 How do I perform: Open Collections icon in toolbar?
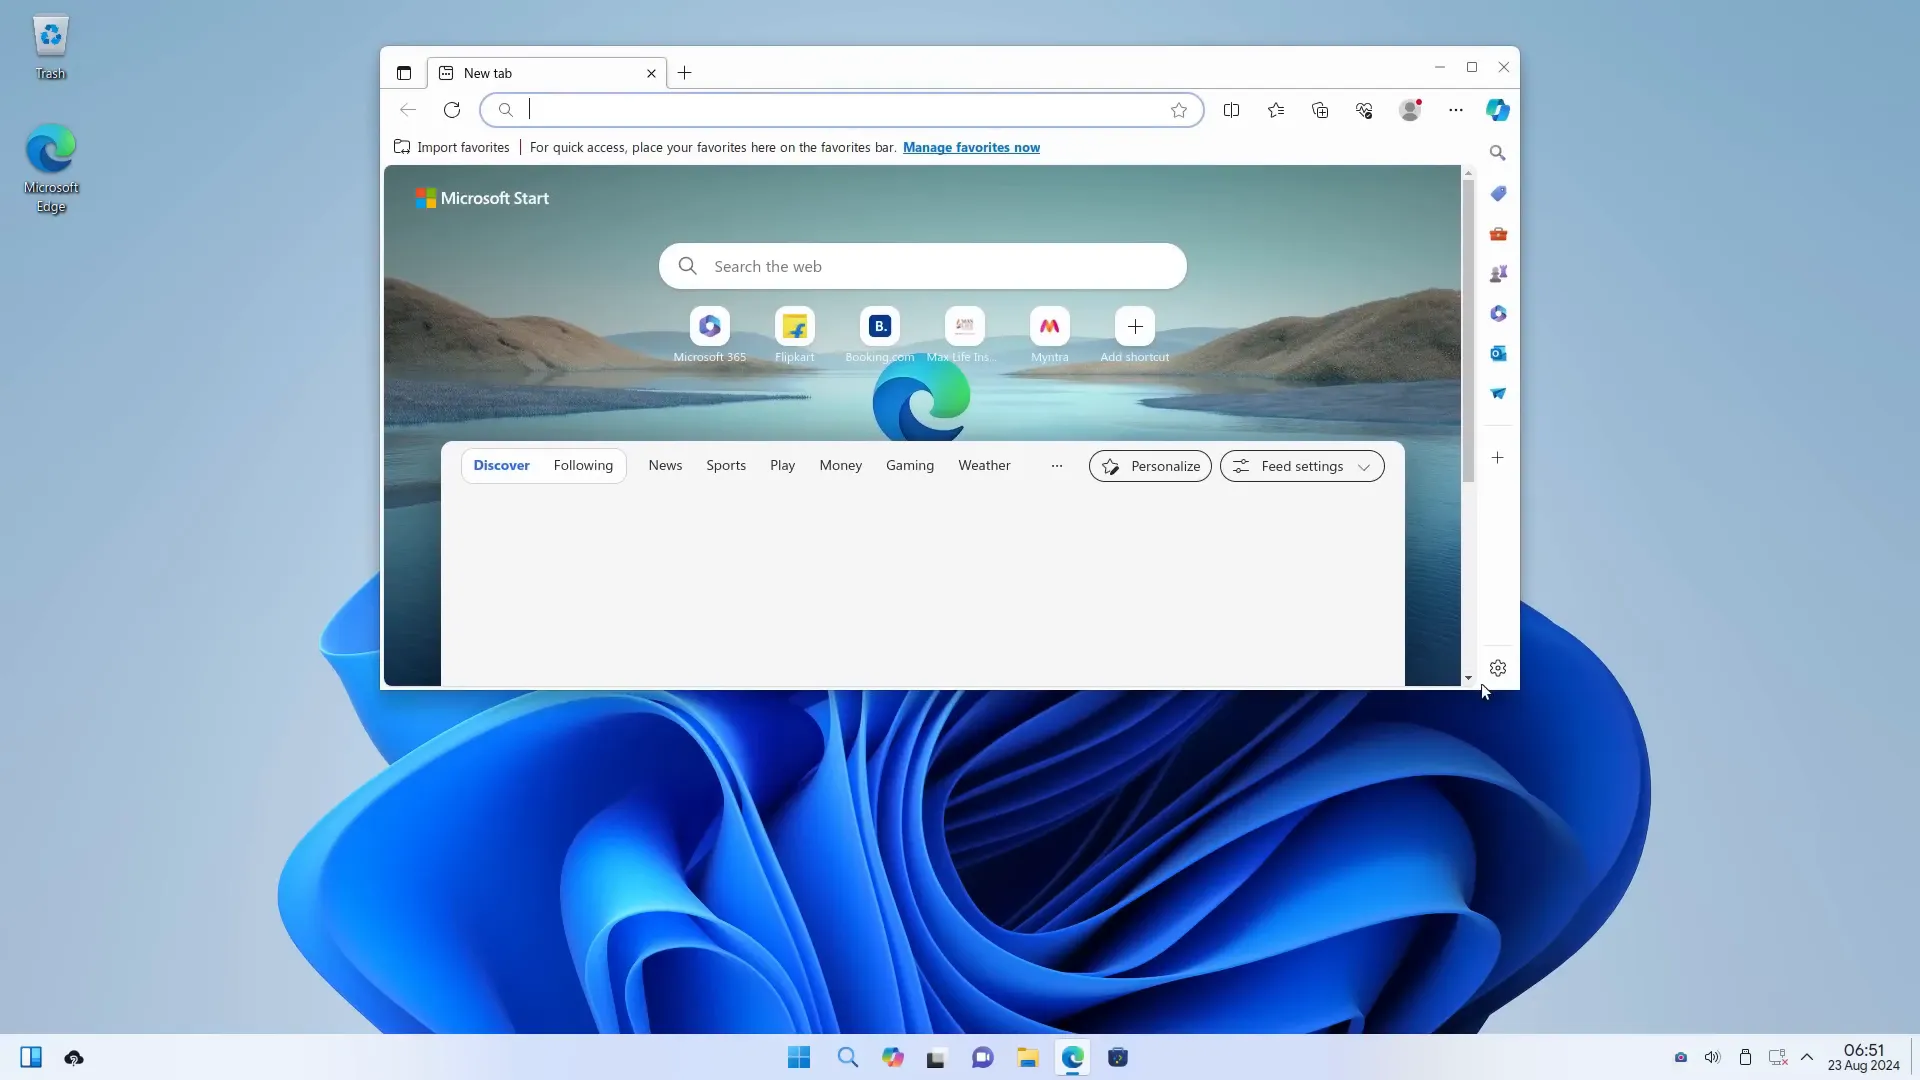(1320, 110)
